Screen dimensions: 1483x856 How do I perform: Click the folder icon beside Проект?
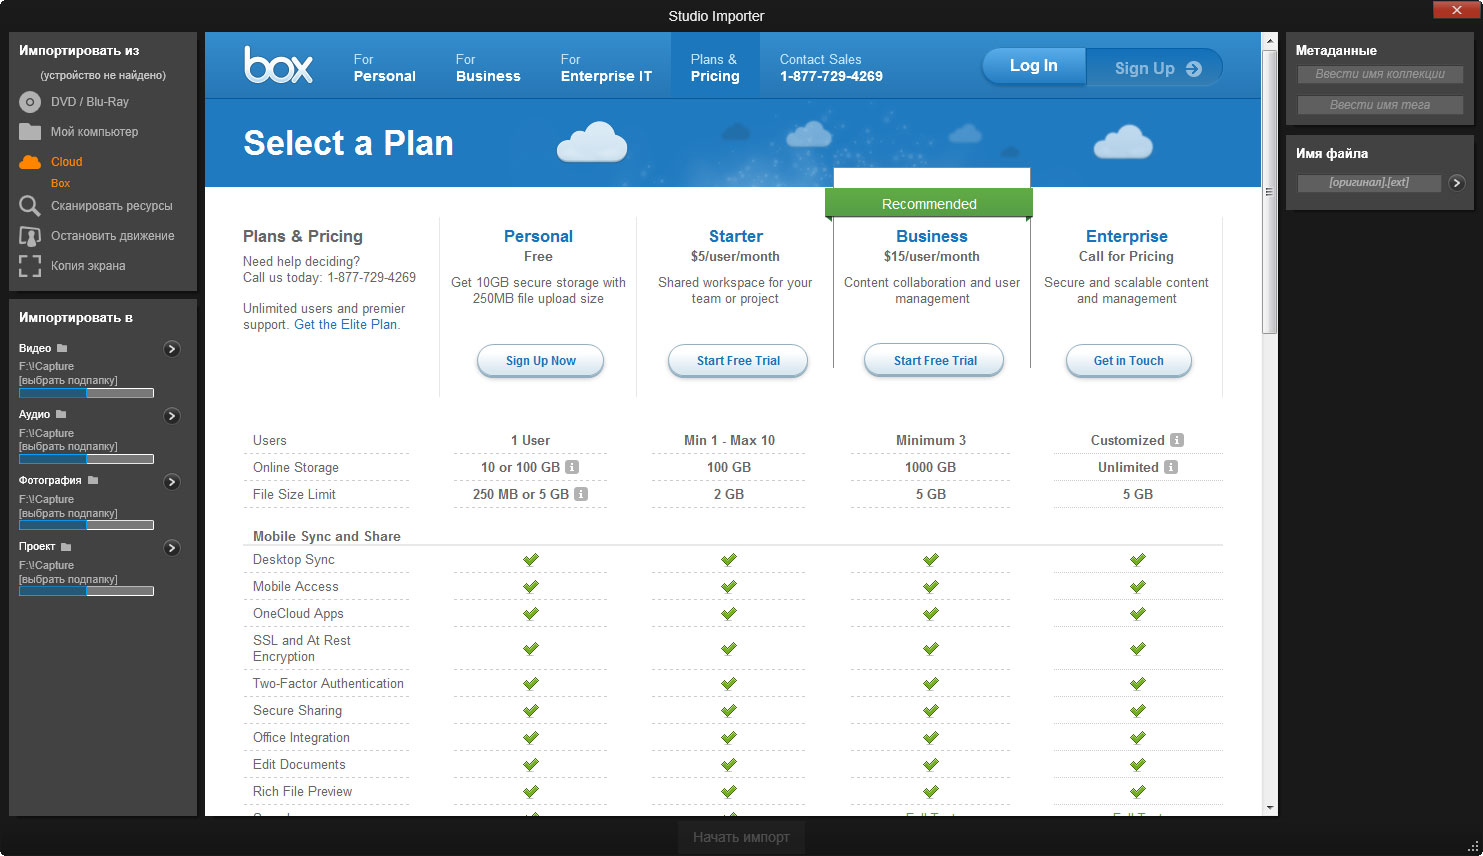[x=66, y=547]
